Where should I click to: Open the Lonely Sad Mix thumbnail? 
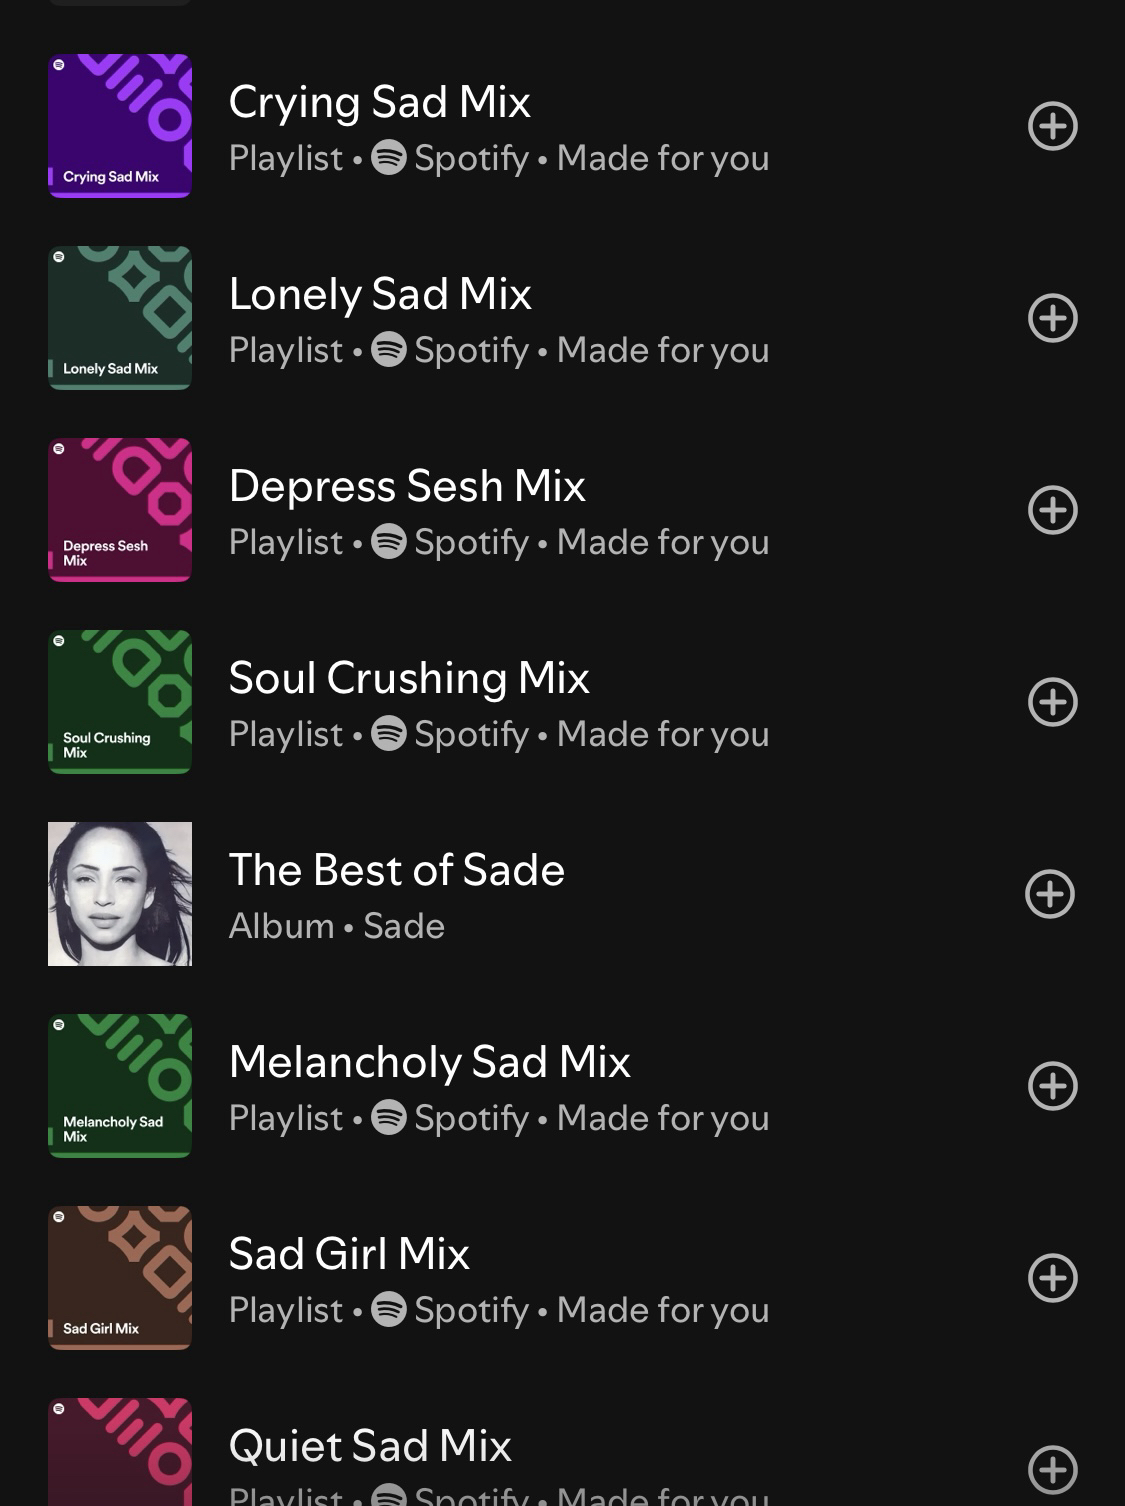[x=120, y=318]
